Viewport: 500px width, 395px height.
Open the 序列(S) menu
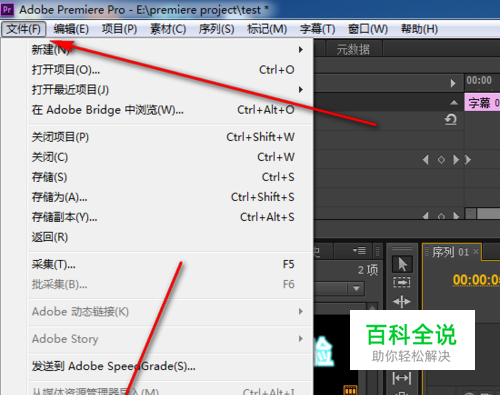click(216, 29)
